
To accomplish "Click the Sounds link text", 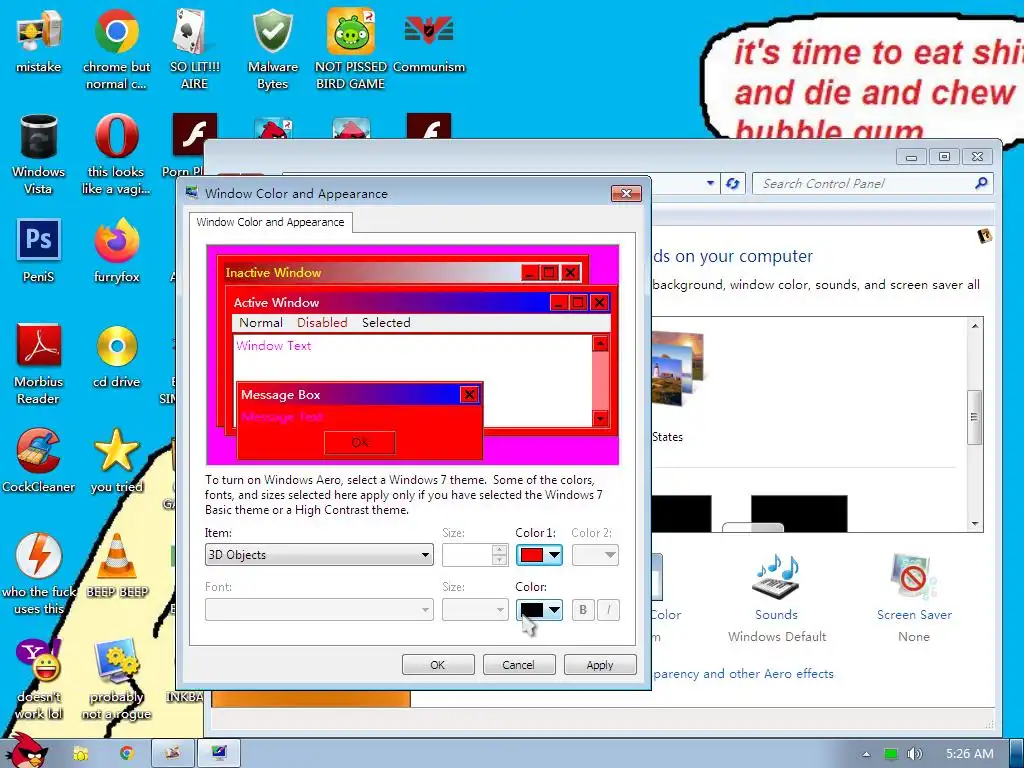I will [776, 615].
